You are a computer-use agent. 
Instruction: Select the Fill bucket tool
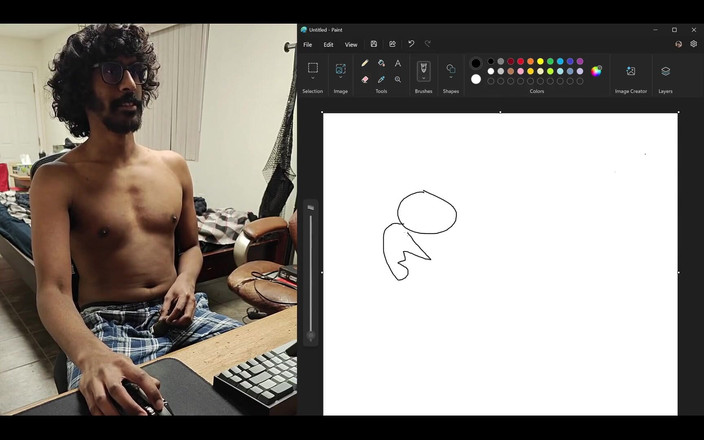[381, 63]
